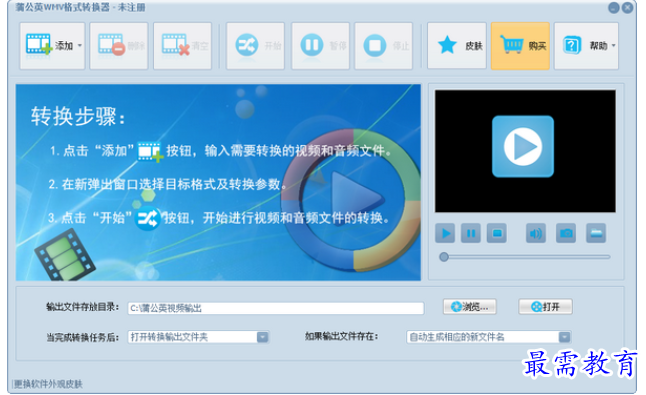Click the 打开 open folder button
Viewport: 646px width, 395px height.
coord(545,307)
